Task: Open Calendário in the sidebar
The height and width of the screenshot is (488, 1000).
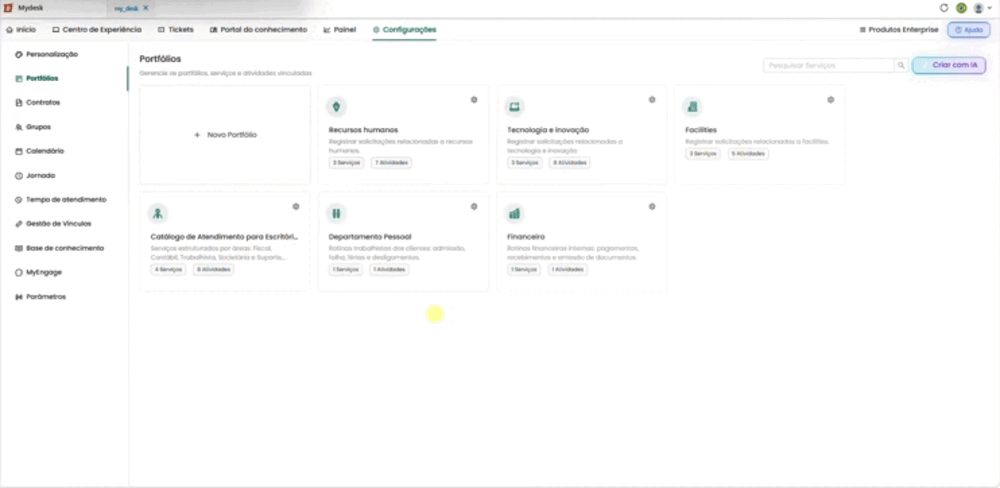Action: 40,151
